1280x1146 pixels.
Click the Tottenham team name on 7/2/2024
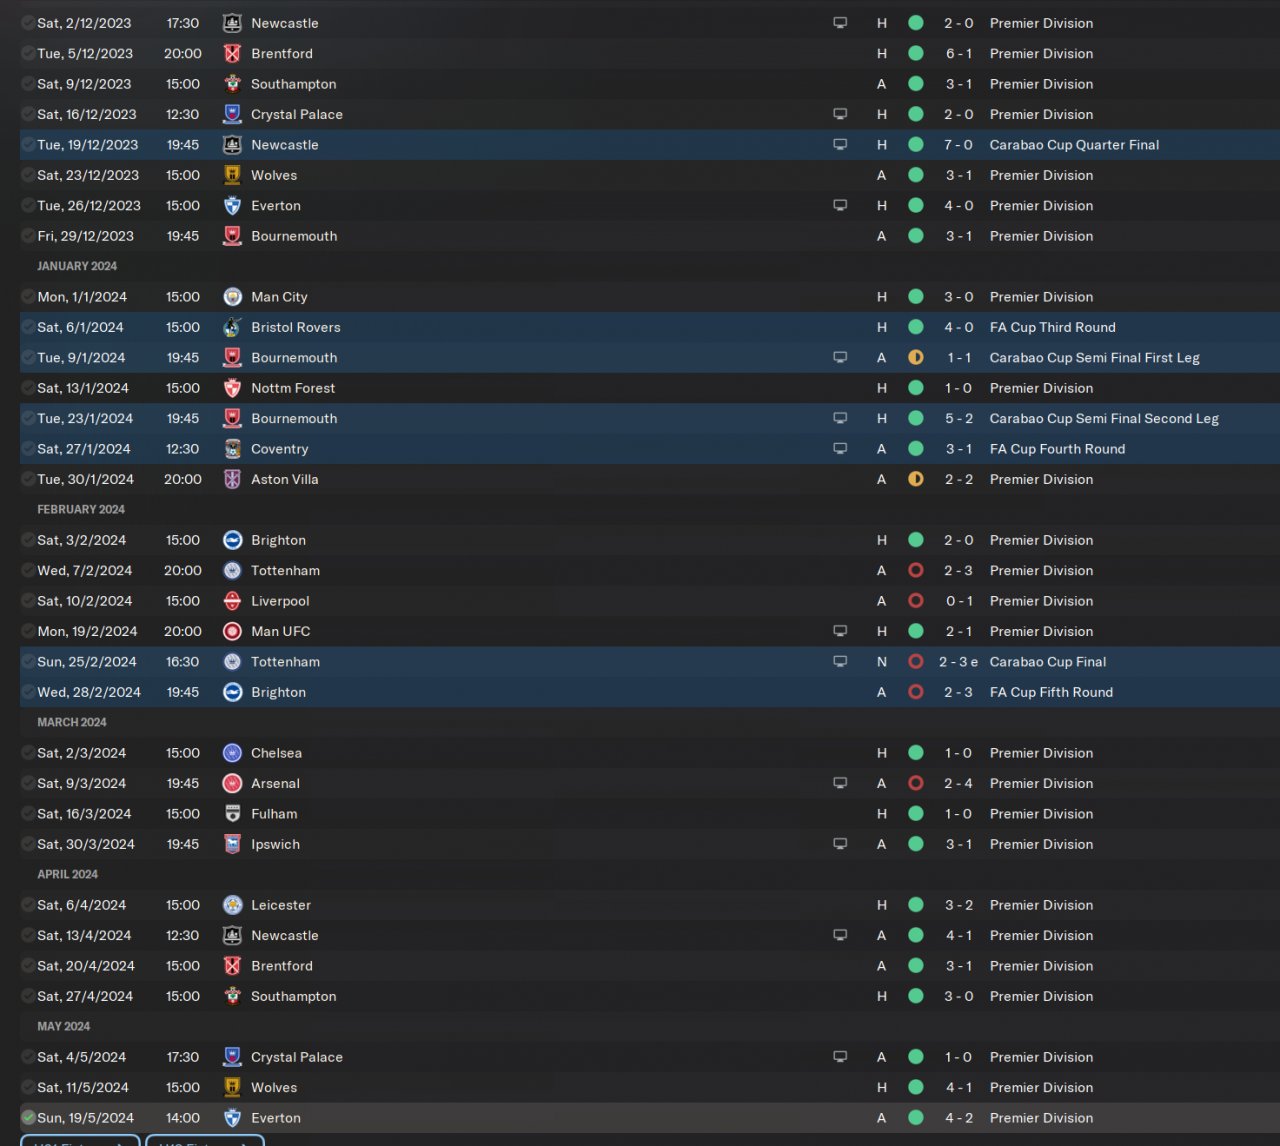tap(285, 571)
